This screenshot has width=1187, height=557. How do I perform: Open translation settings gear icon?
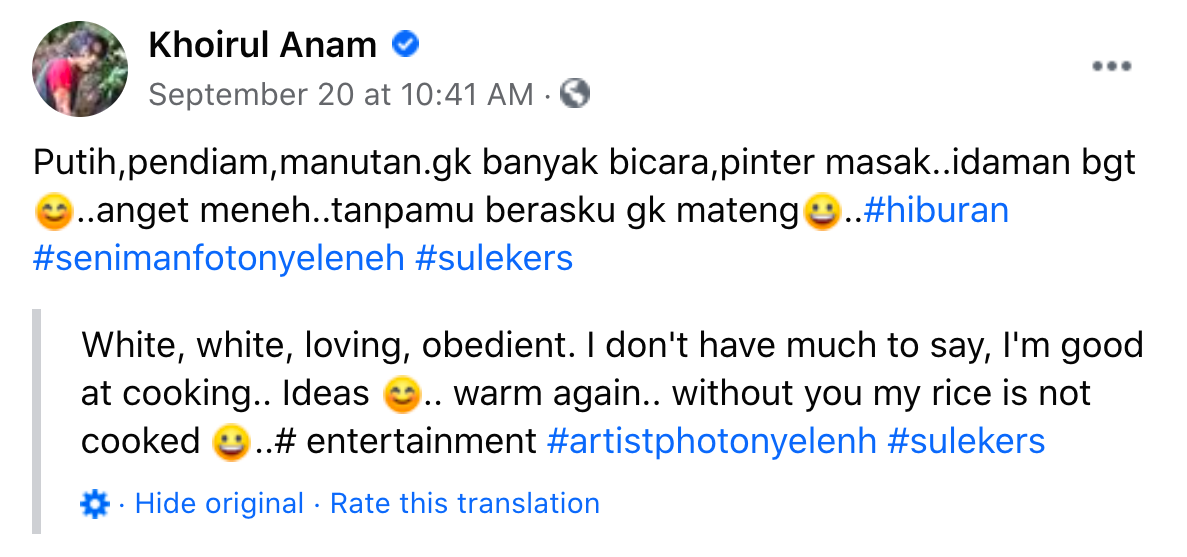(94, 504)
